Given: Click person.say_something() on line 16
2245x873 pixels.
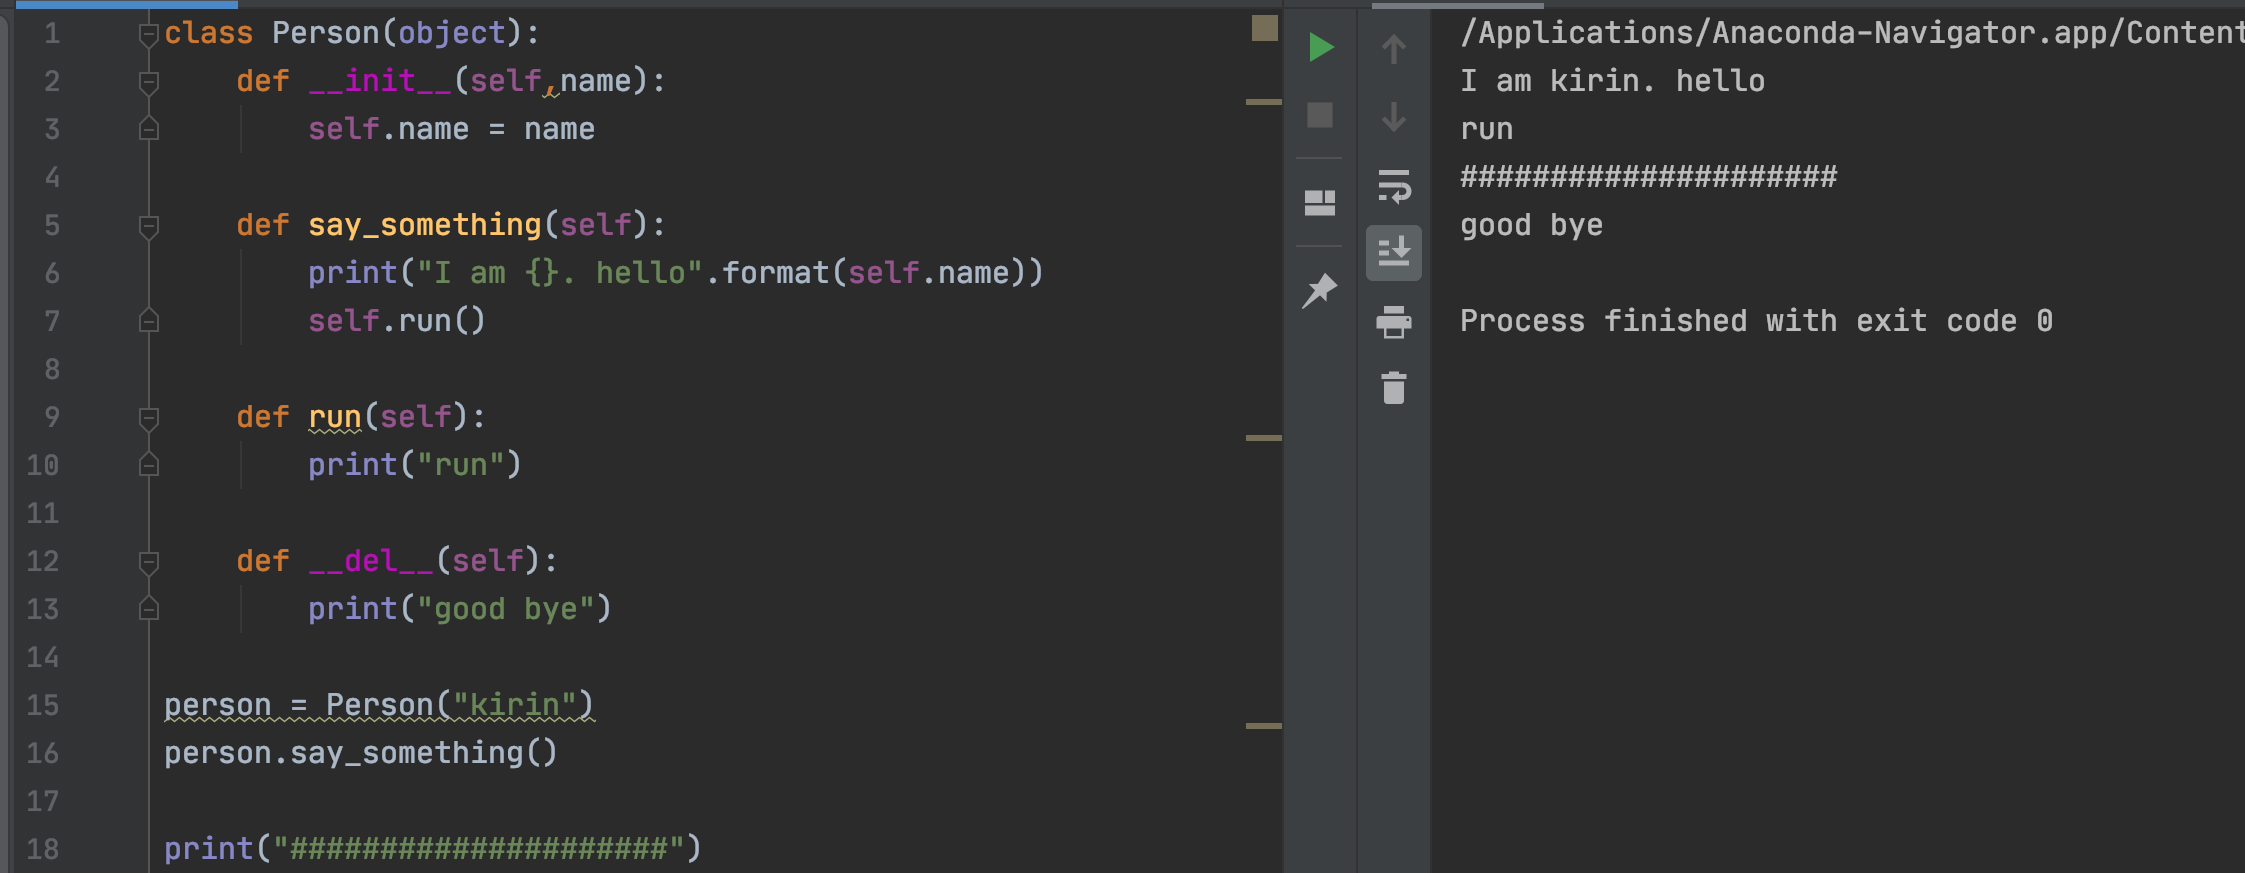Looking at the screenshot, I should click(361, 753).
